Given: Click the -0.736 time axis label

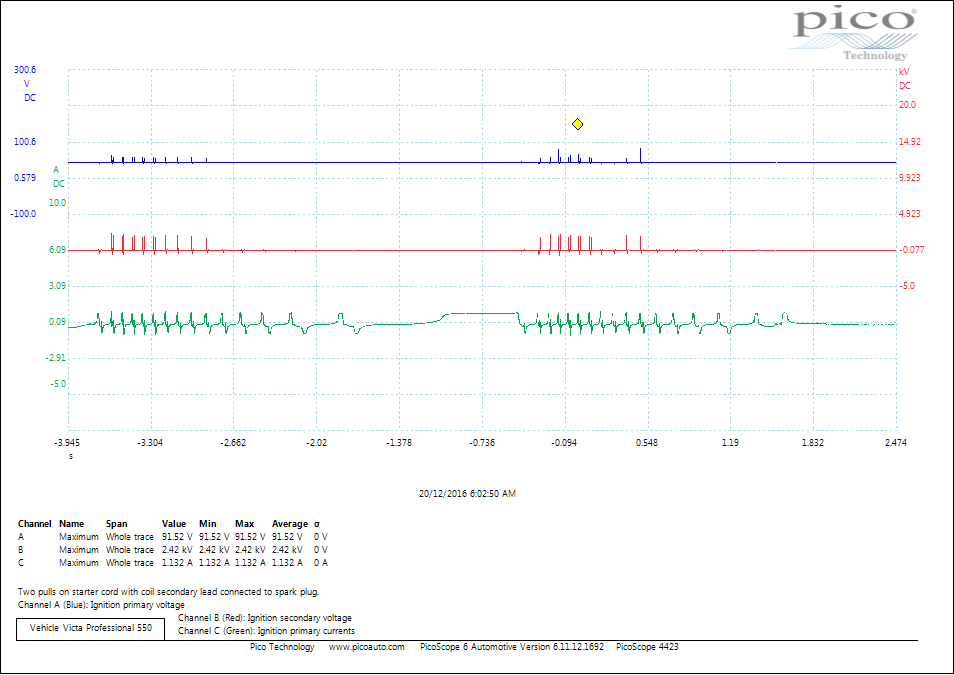Looking at the screenshot, I should coord(482,442).
